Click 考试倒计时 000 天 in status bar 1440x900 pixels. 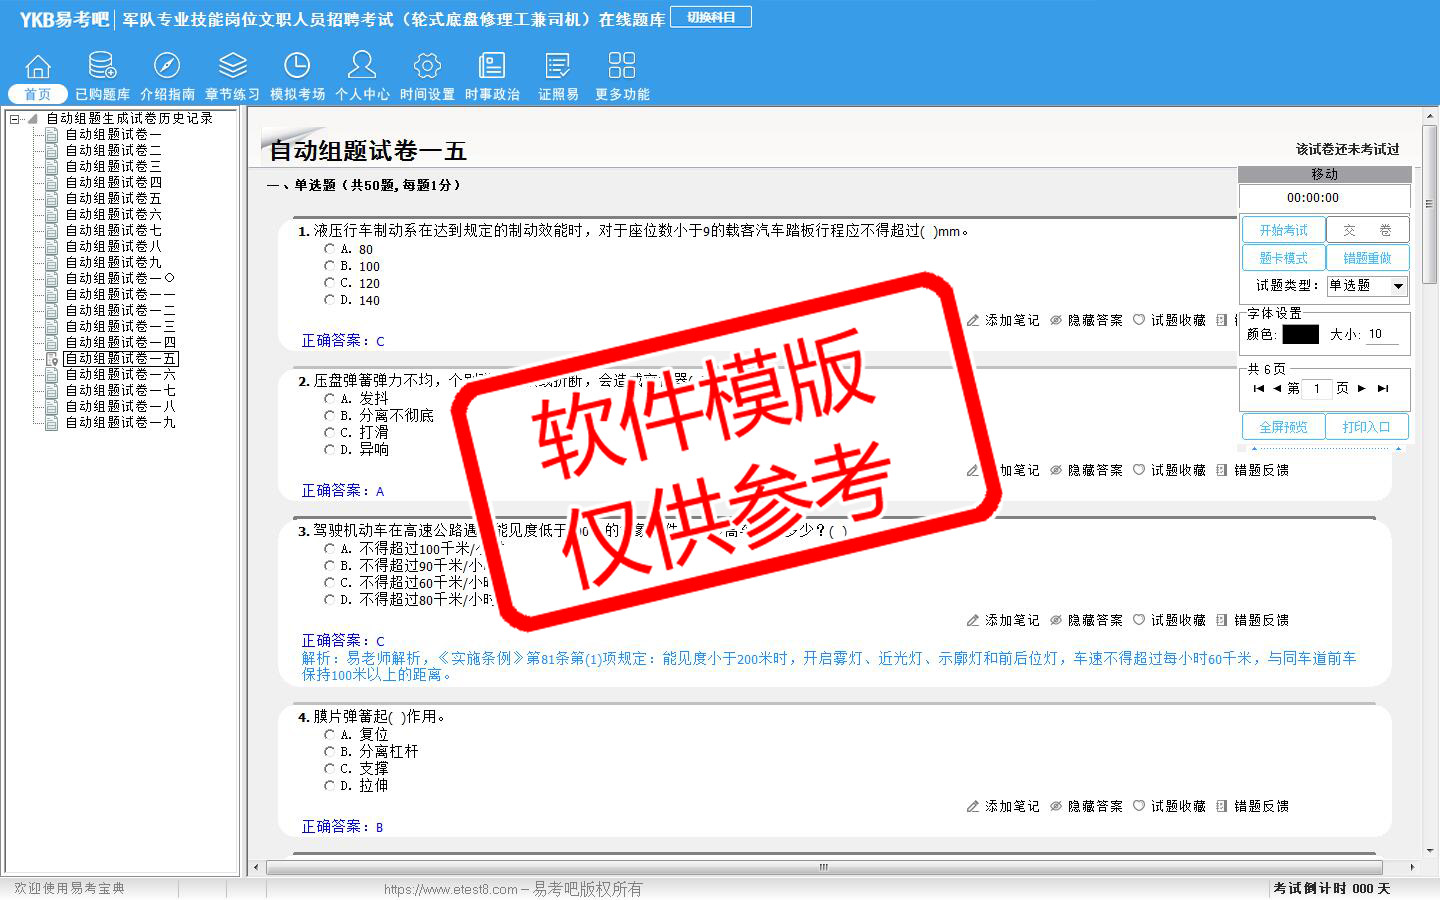pos(1331,888)
